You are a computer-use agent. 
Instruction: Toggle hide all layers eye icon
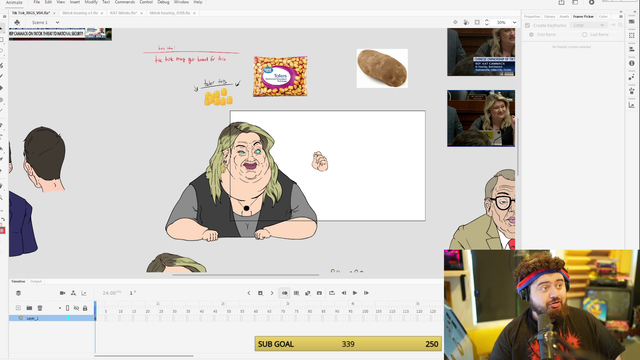(76, 308)
